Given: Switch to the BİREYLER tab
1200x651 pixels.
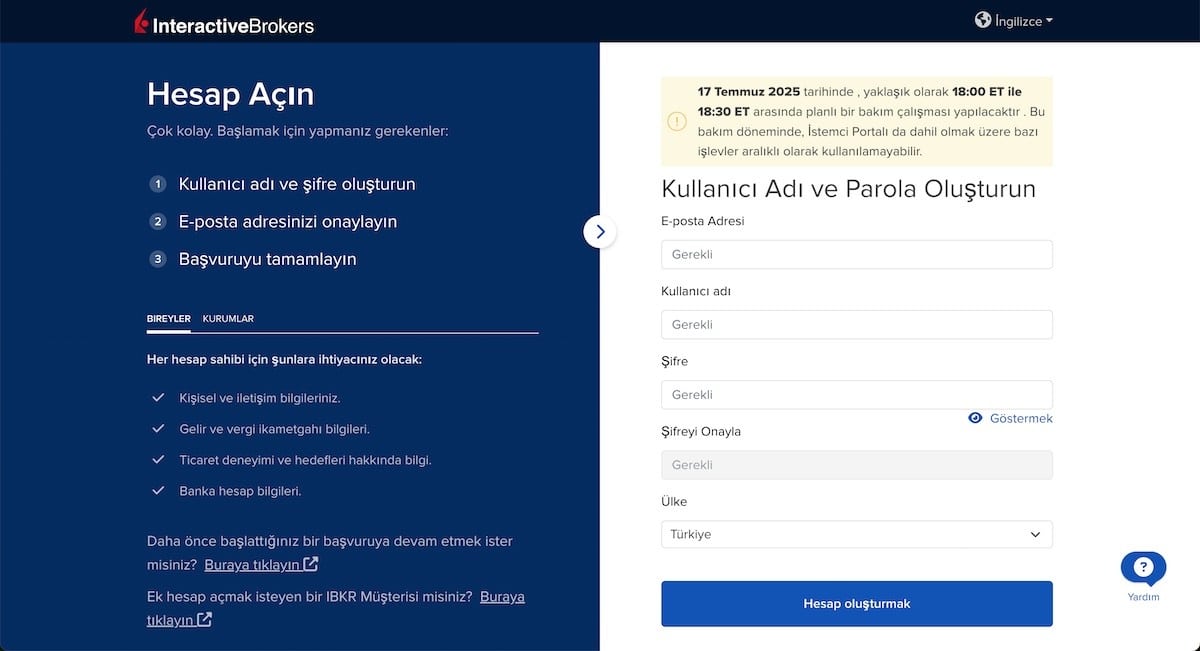Looking at the screenshot, I should point(169,319).
